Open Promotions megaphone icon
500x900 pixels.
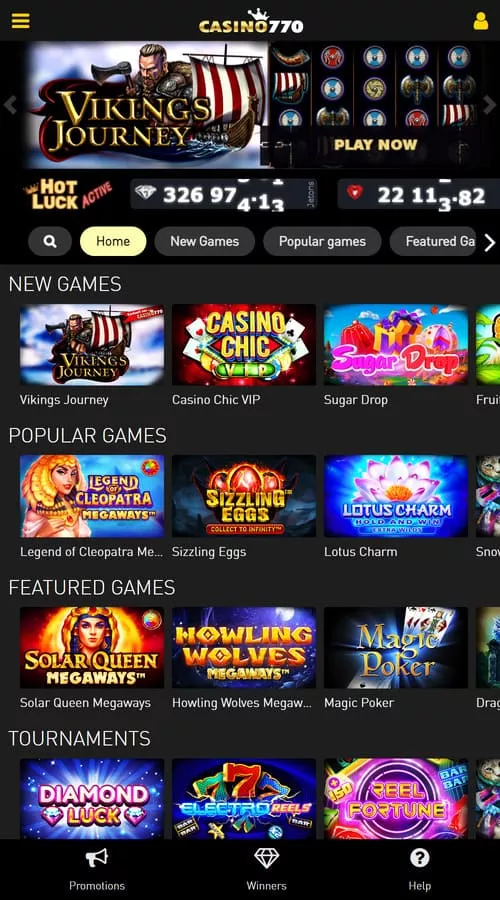pyautogui.click(x=96, y=859)
